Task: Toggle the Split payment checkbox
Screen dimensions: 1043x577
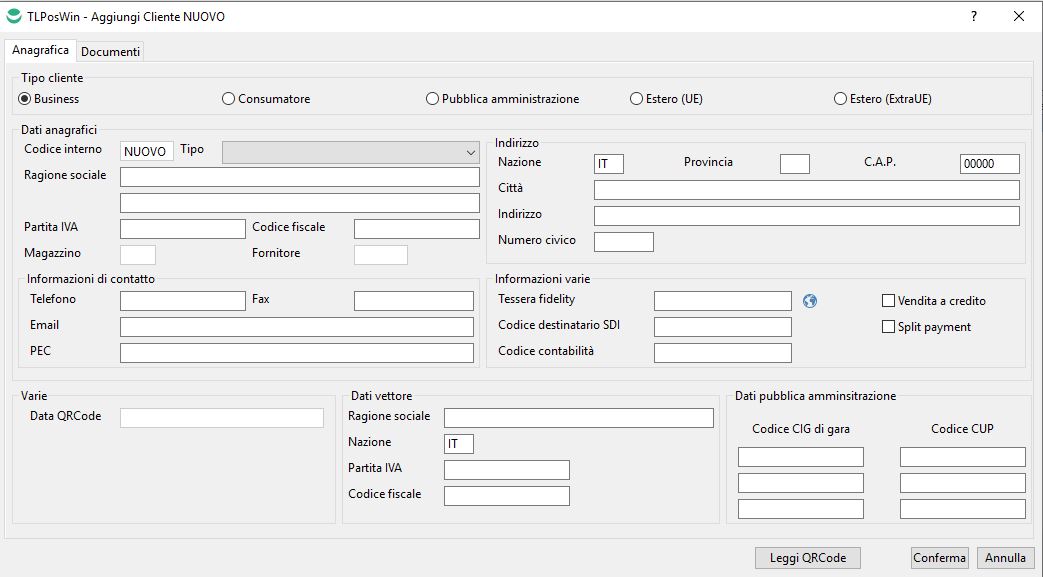Action: point(889,327)
